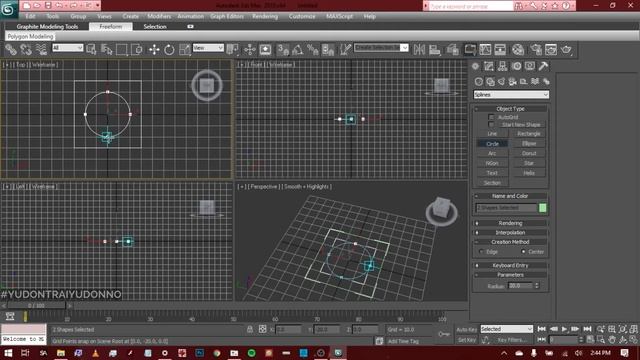Collapse the Creation Method rollout

click(x=510, y=242)
